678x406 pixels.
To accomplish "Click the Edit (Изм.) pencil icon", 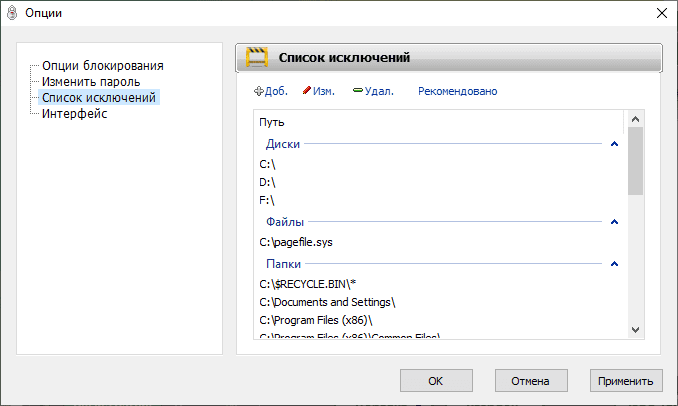I will tap(307, 91).
